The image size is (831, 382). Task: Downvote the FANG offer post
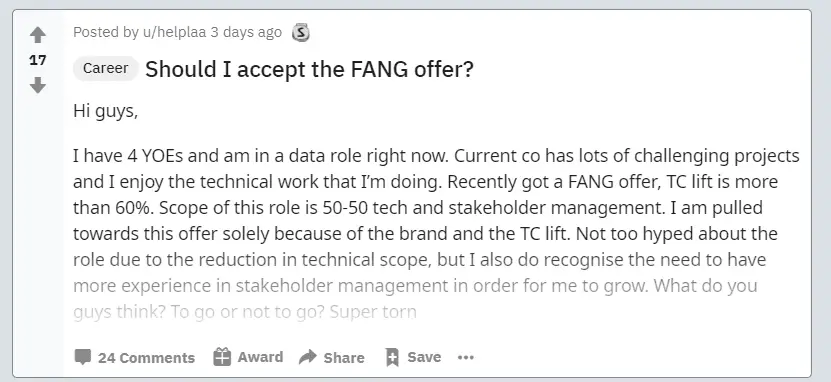(38, 85)
